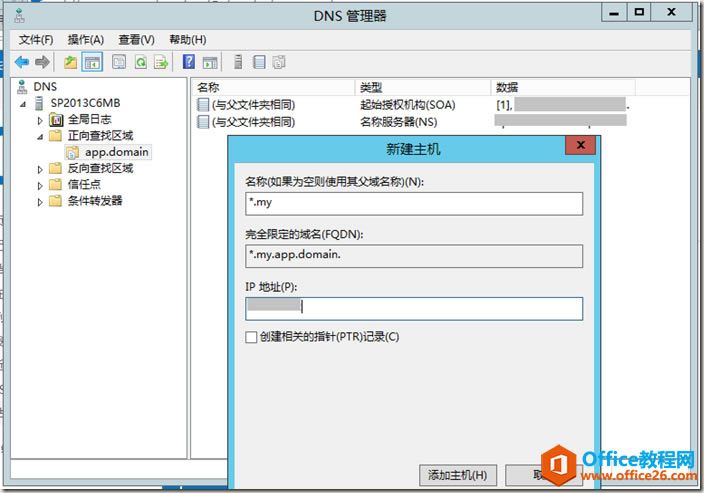Click the IP 地址(P) input field
704x493 pixels.
point(414,308)
